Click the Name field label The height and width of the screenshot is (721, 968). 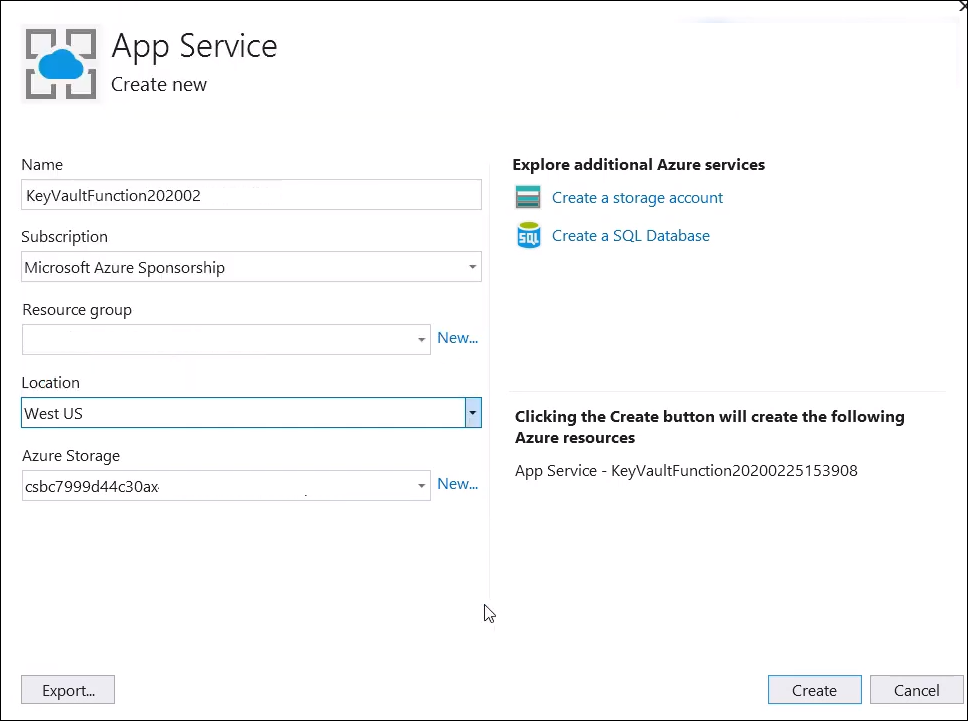42,165
